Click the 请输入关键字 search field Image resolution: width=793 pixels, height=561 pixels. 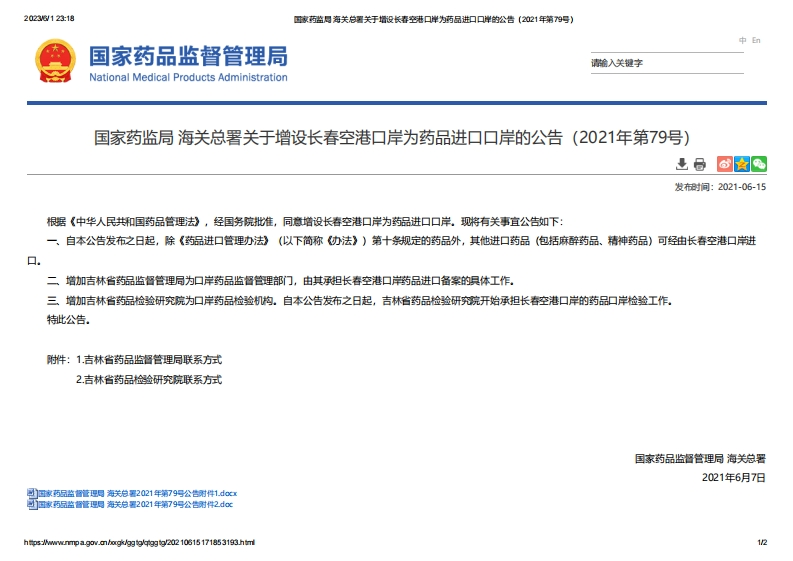click(665, 63)
